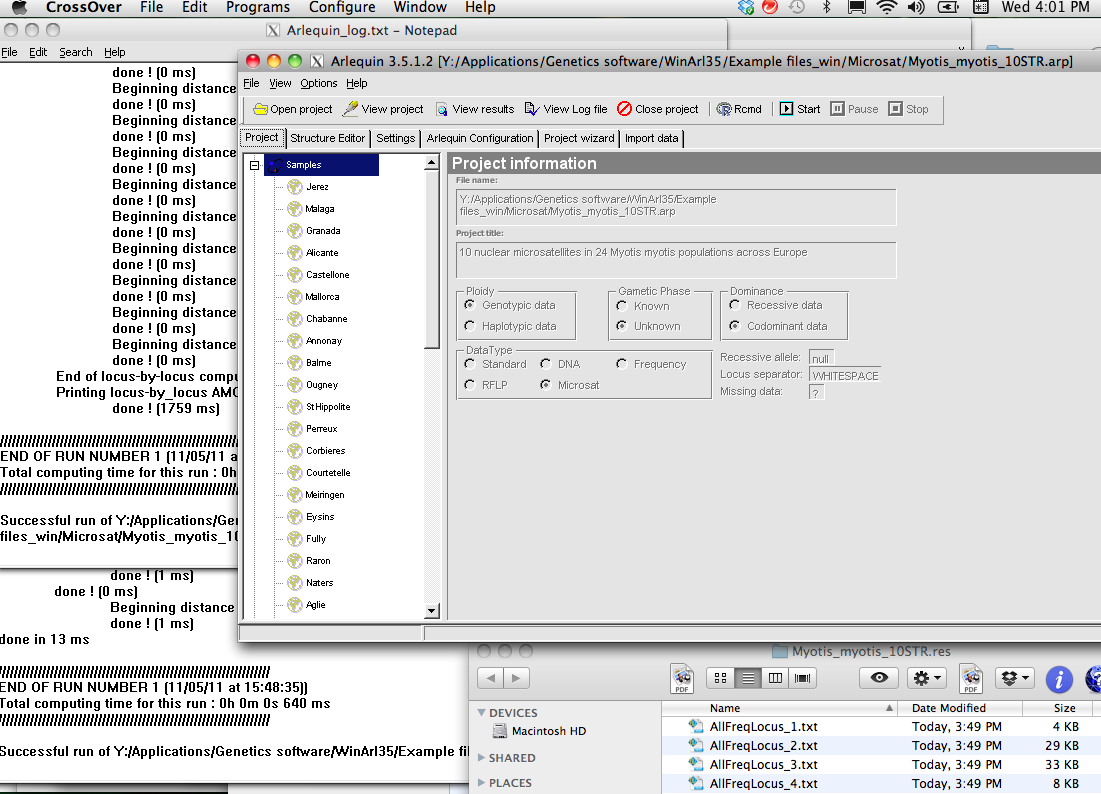
Task: Set Gametic Phase to Known
Action: (621, 307)
